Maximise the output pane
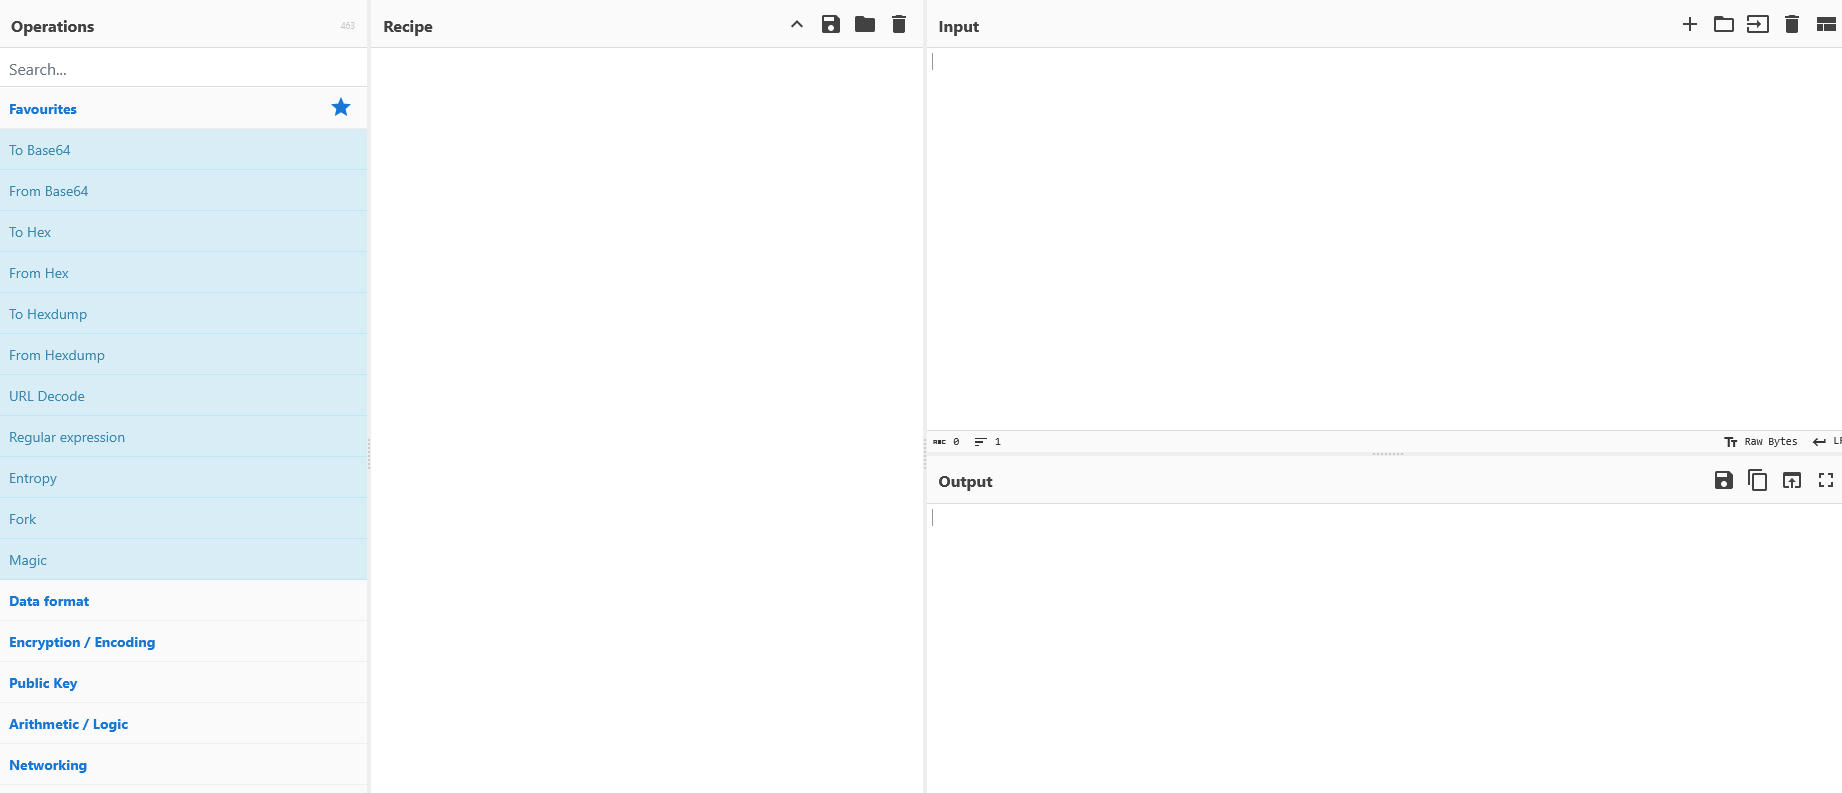Image resolution: width=1842 pixels, height=793 pixels. pos(1826,481)
